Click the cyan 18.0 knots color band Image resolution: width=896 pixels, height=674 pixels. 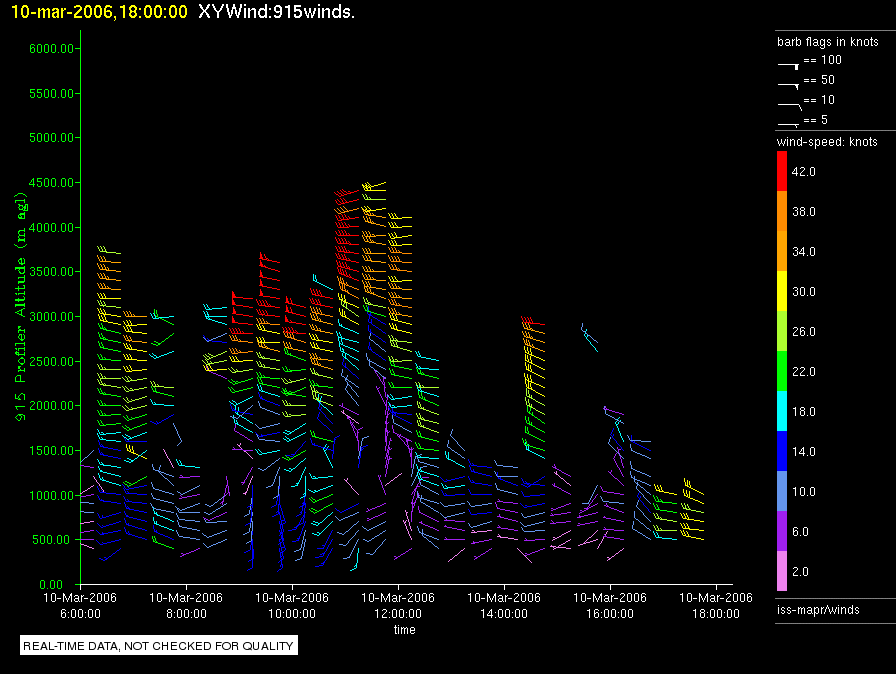click(x=782, y=412)
